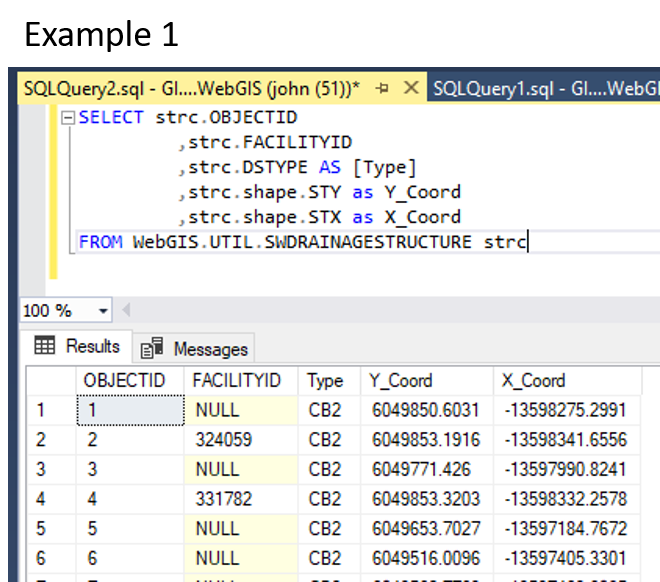Open the 100 % zoom dropdown
The image size is (660, 582).
pyautogui.click(x=103, y=311)
